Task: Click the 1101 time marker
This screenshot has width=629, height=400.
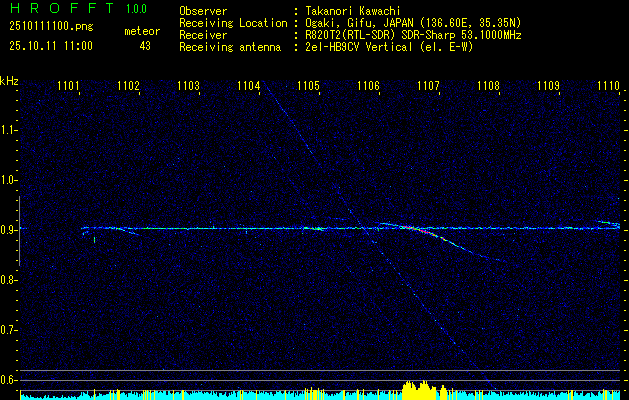Action: point(69,87)
